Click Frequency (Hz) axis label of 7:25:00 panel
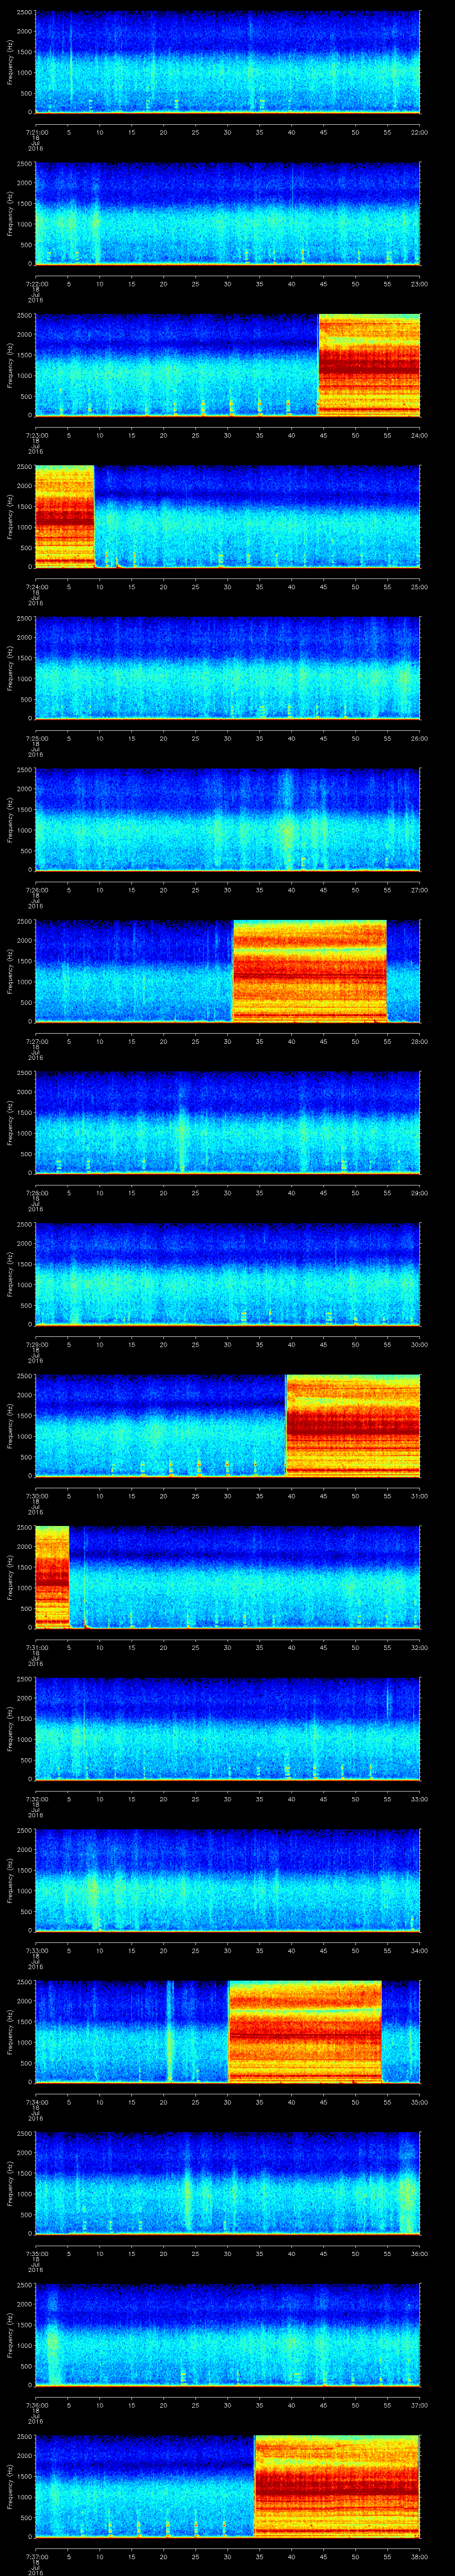Image resolution: width=455 pixels, height=2576 pixels. pos(10,668)
